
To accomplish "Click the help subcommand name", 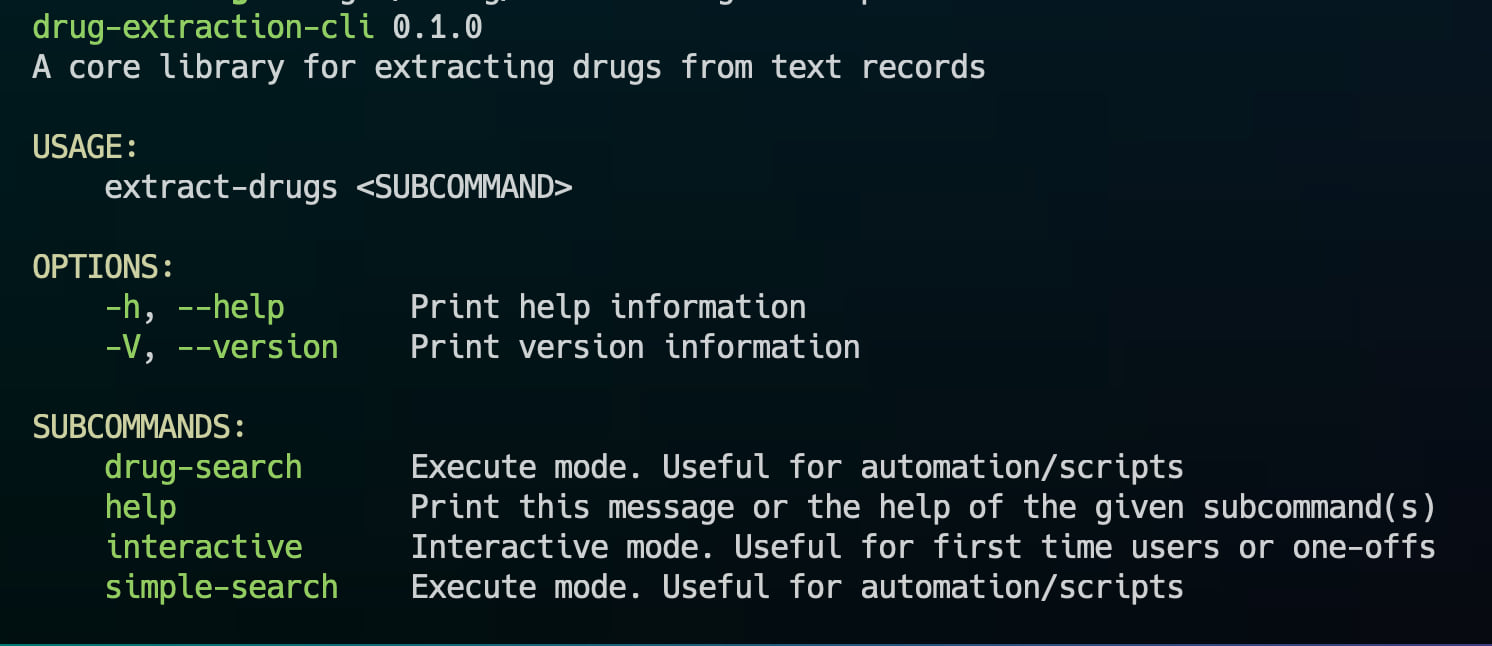I will click(140, 507).
